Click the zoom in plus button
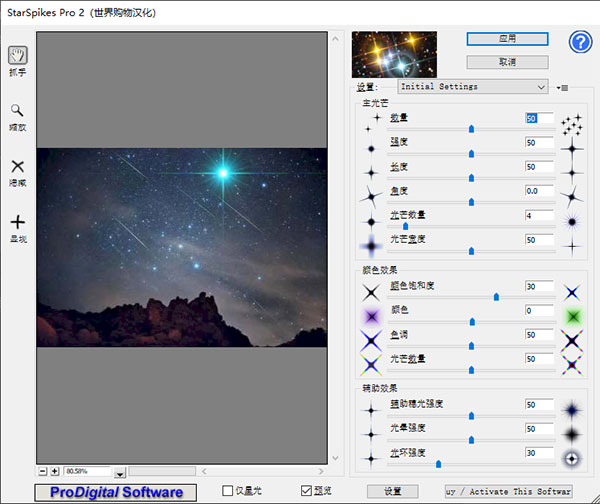600x504 pixels. pos(55,470)
